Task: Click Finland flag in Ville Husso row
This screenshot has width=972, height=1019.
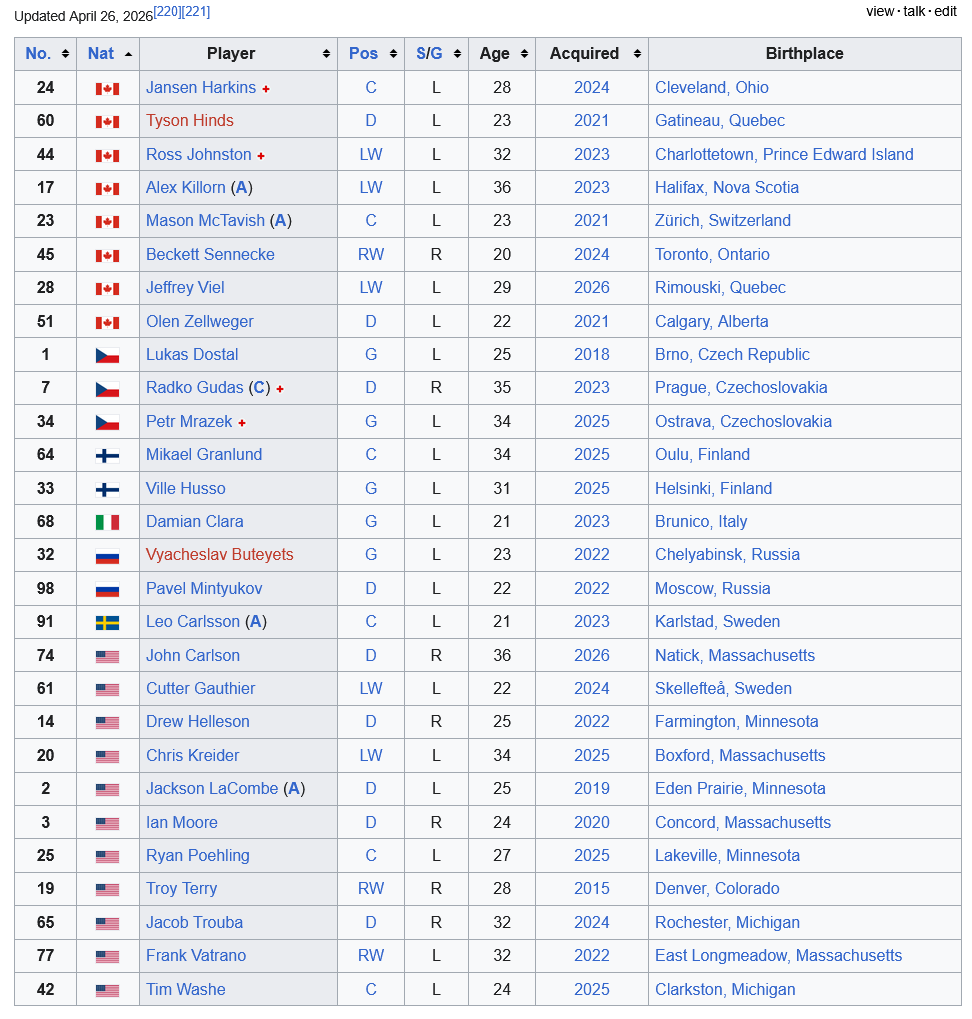Action: [107, 489]
